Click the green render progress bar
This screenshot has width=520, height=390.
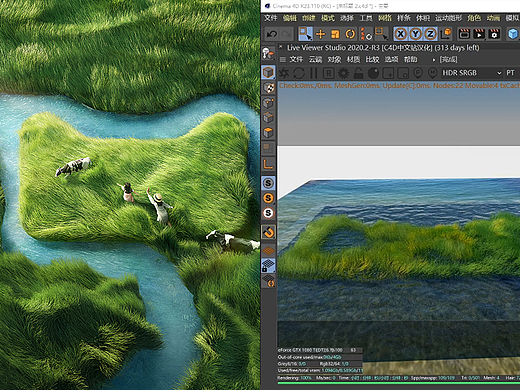pos(399,383)
